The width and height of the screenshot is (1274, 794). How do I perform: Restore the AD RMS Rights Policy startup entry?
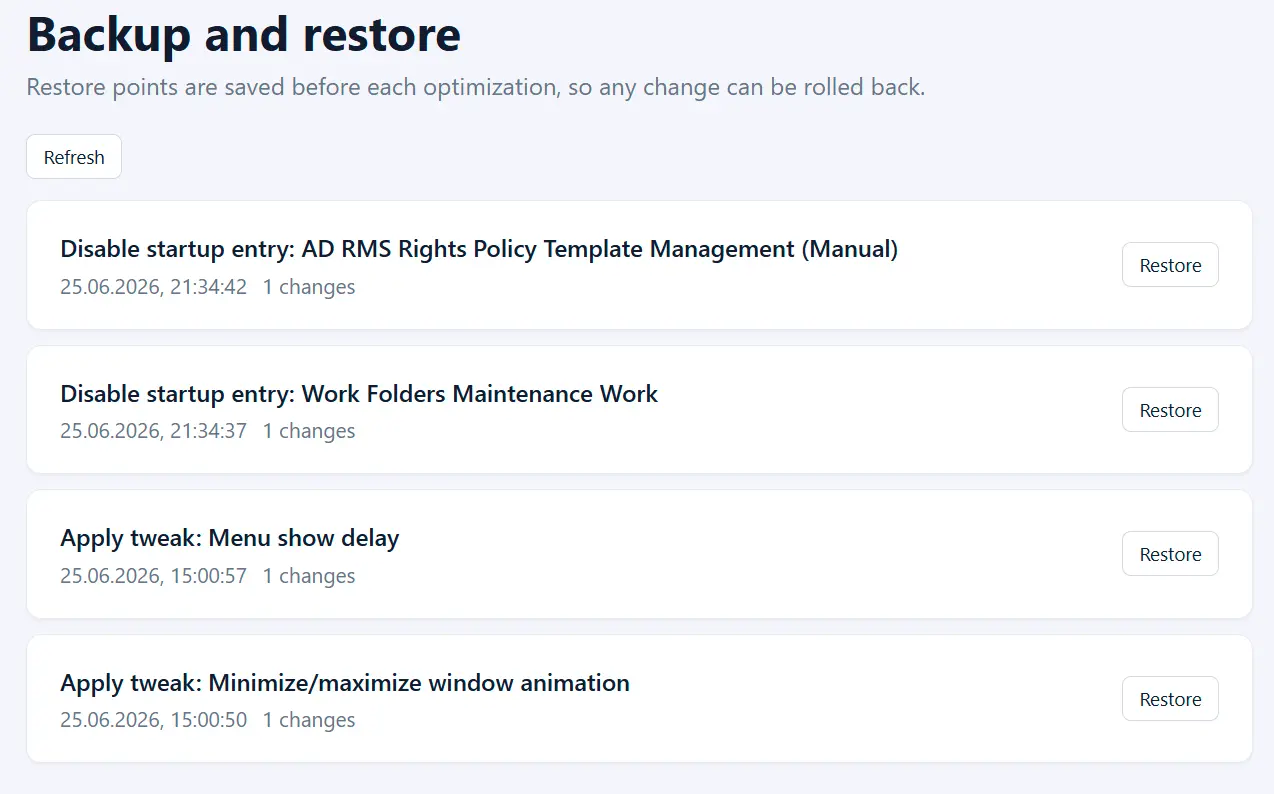tap(1170, 265)
